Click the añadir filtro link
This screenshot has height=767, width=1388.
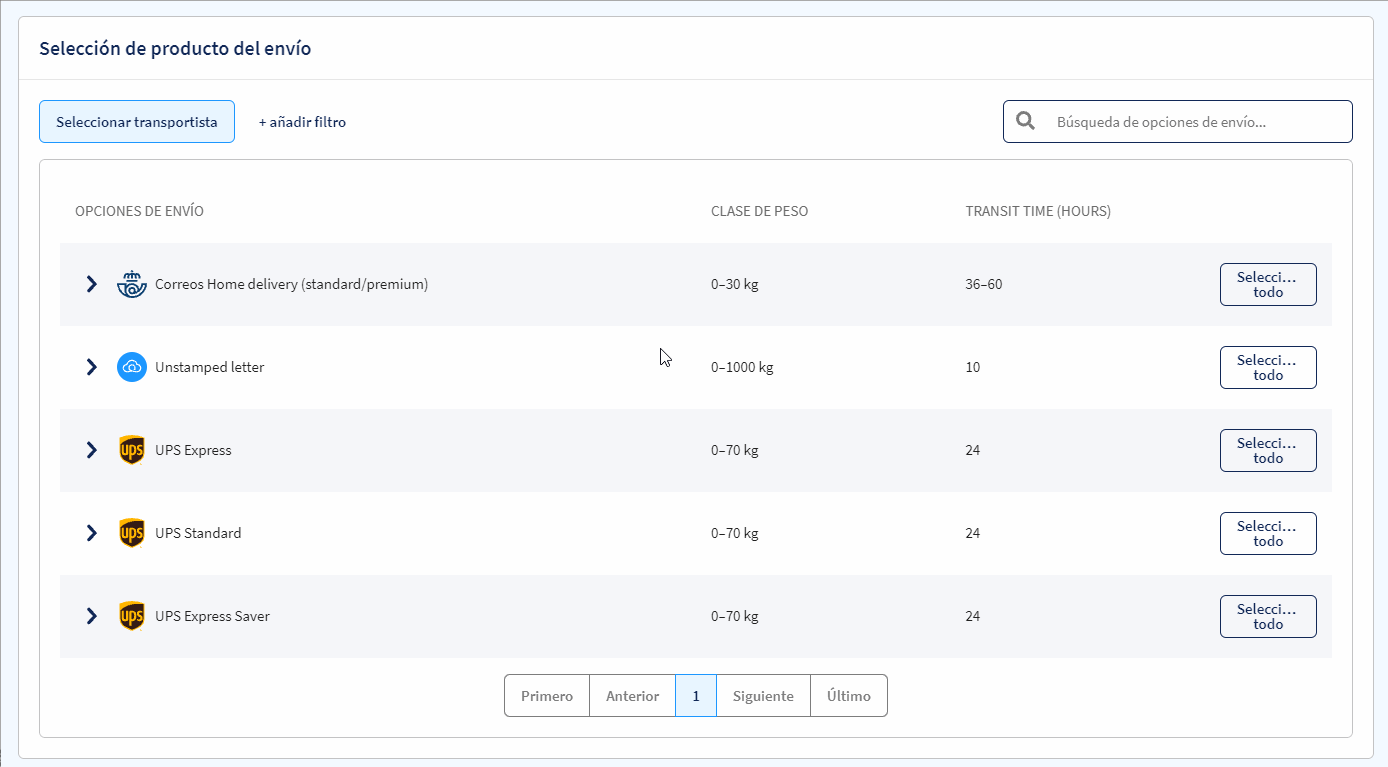302,122
